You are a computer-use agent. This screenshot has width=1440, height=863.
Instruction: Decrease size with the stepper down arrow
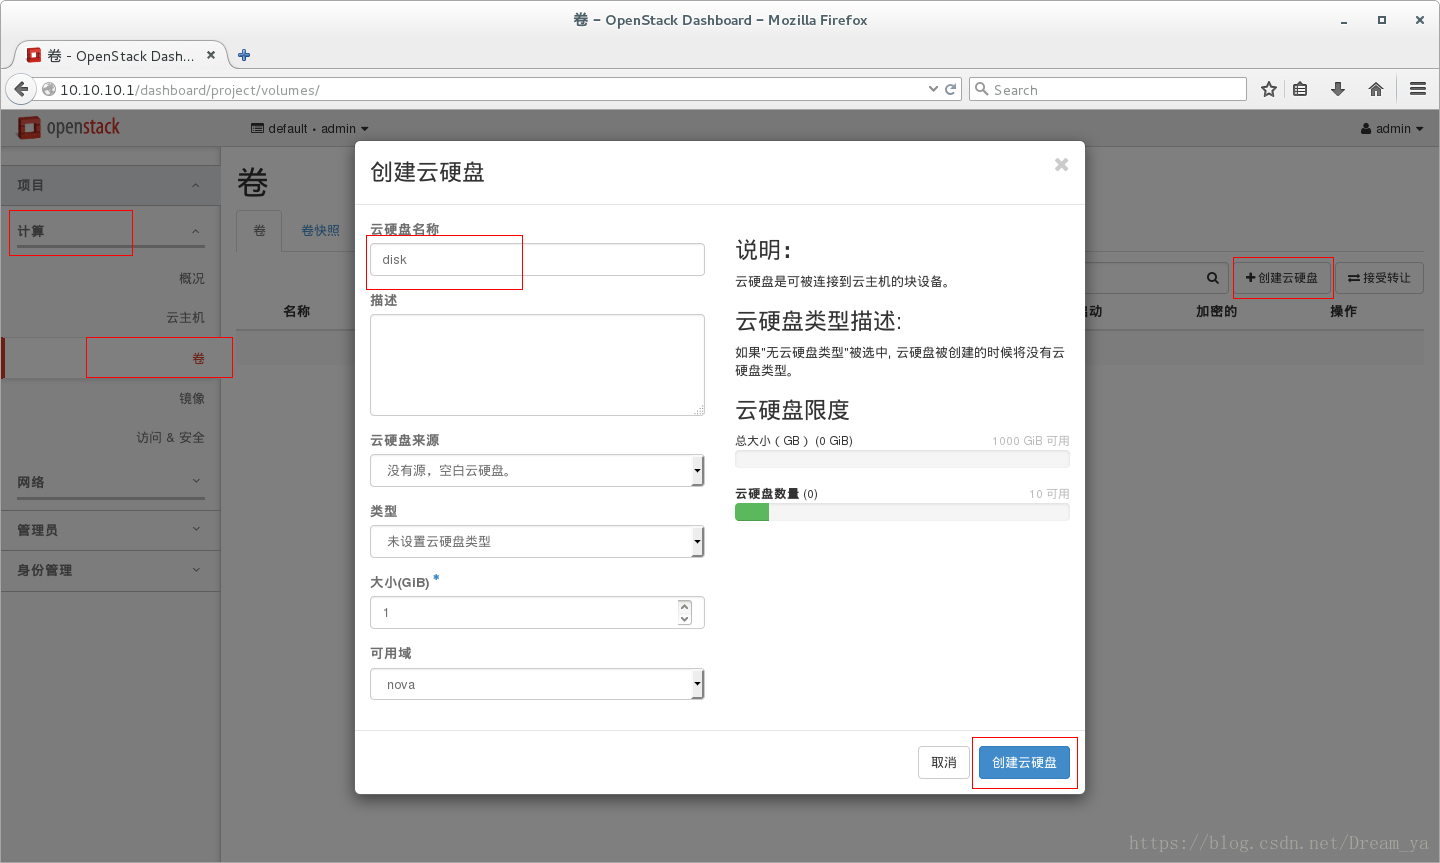(x=684, y=619)
